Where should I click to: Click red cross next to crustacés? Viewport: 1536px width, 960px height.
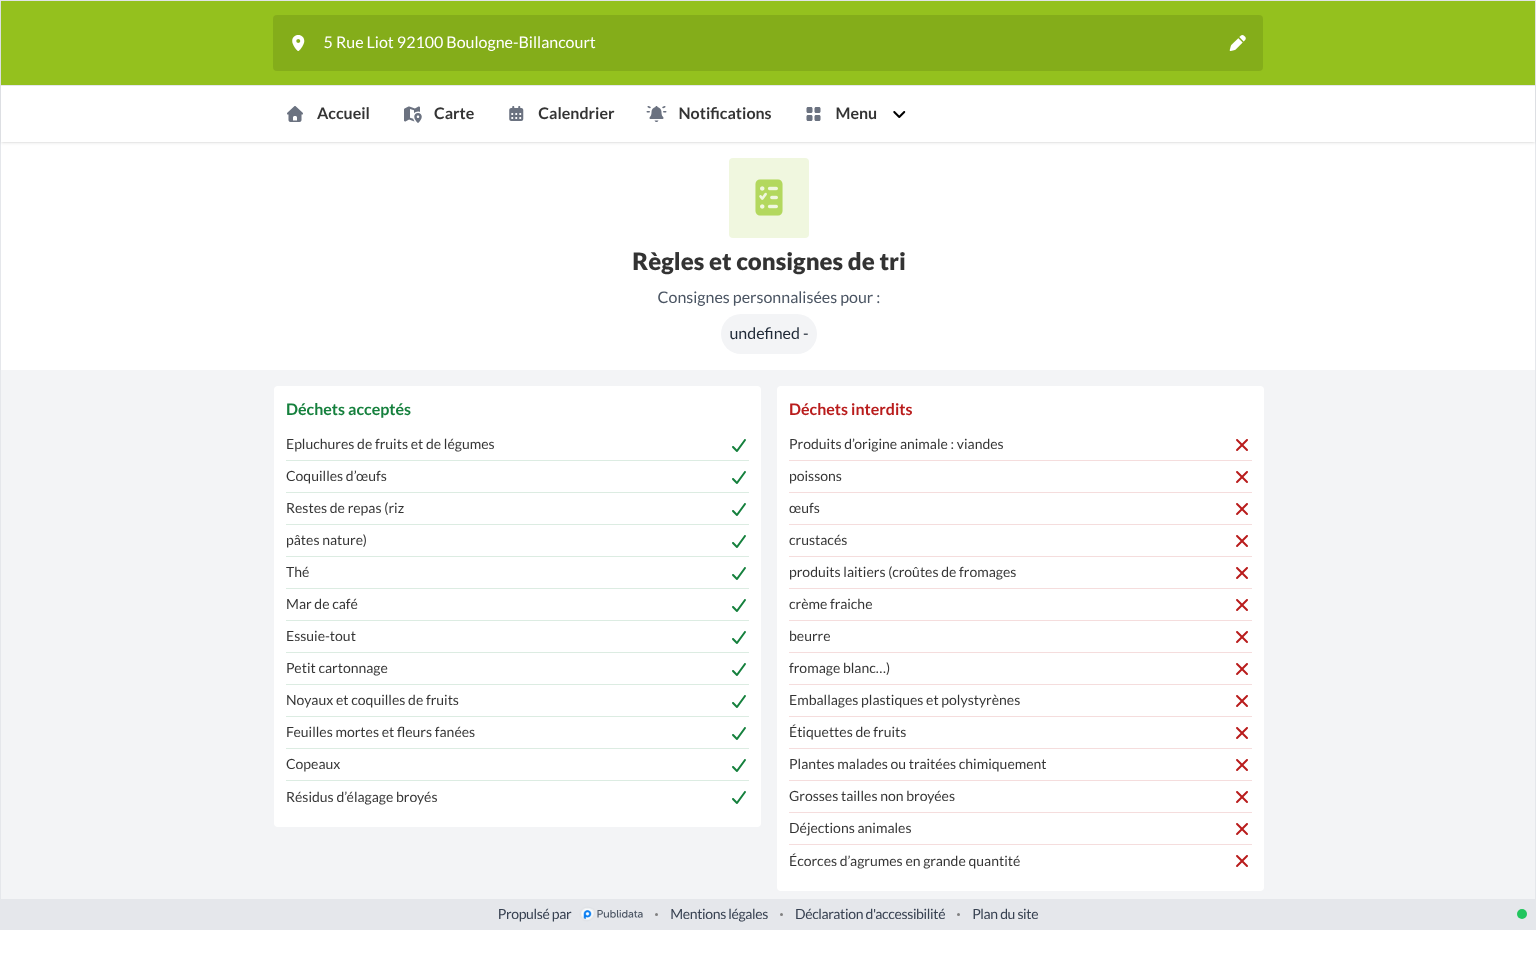[x=1242, y=541]
